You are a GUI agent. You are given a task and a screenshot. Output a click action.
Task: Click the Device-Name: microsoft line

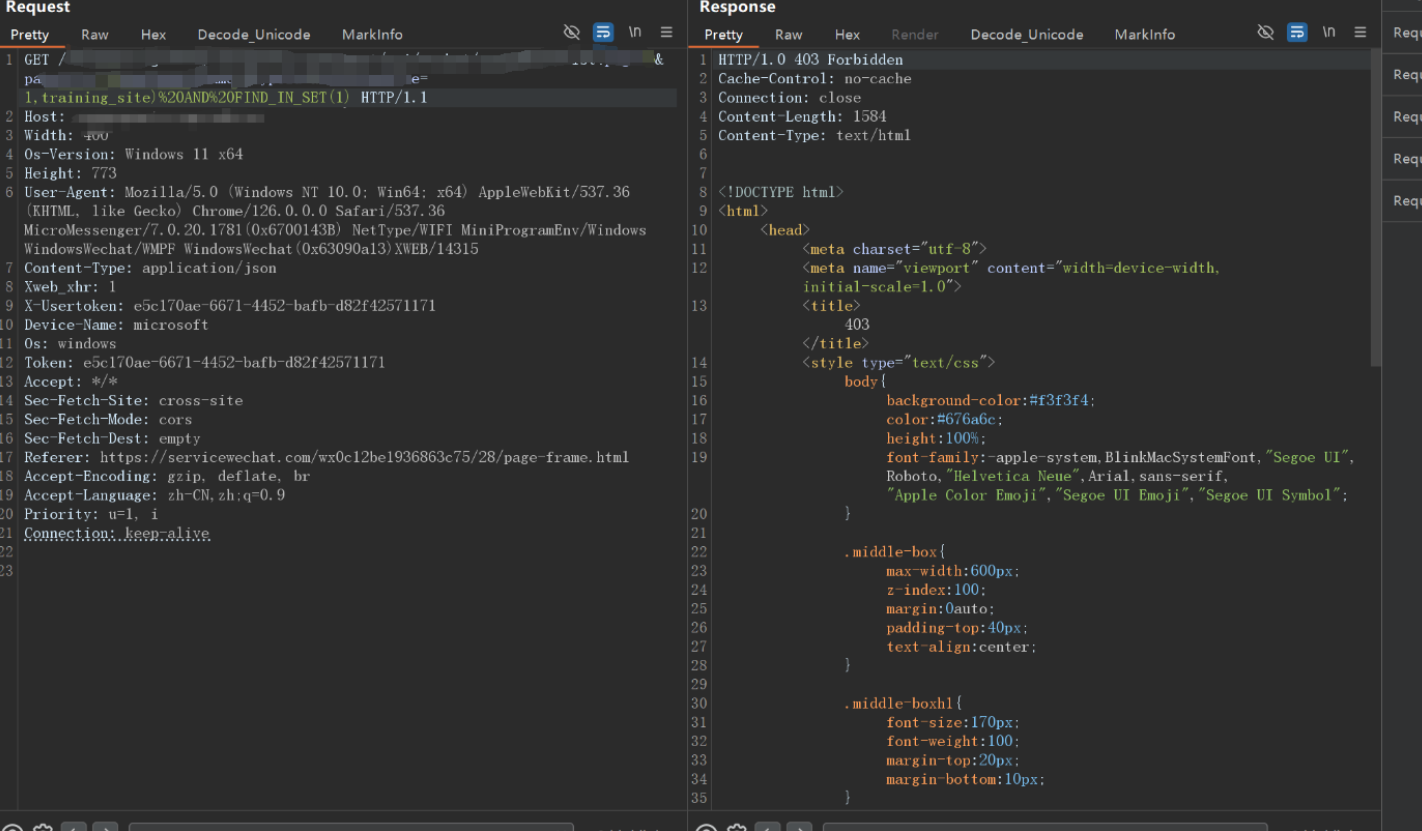[x=116, y=325]
